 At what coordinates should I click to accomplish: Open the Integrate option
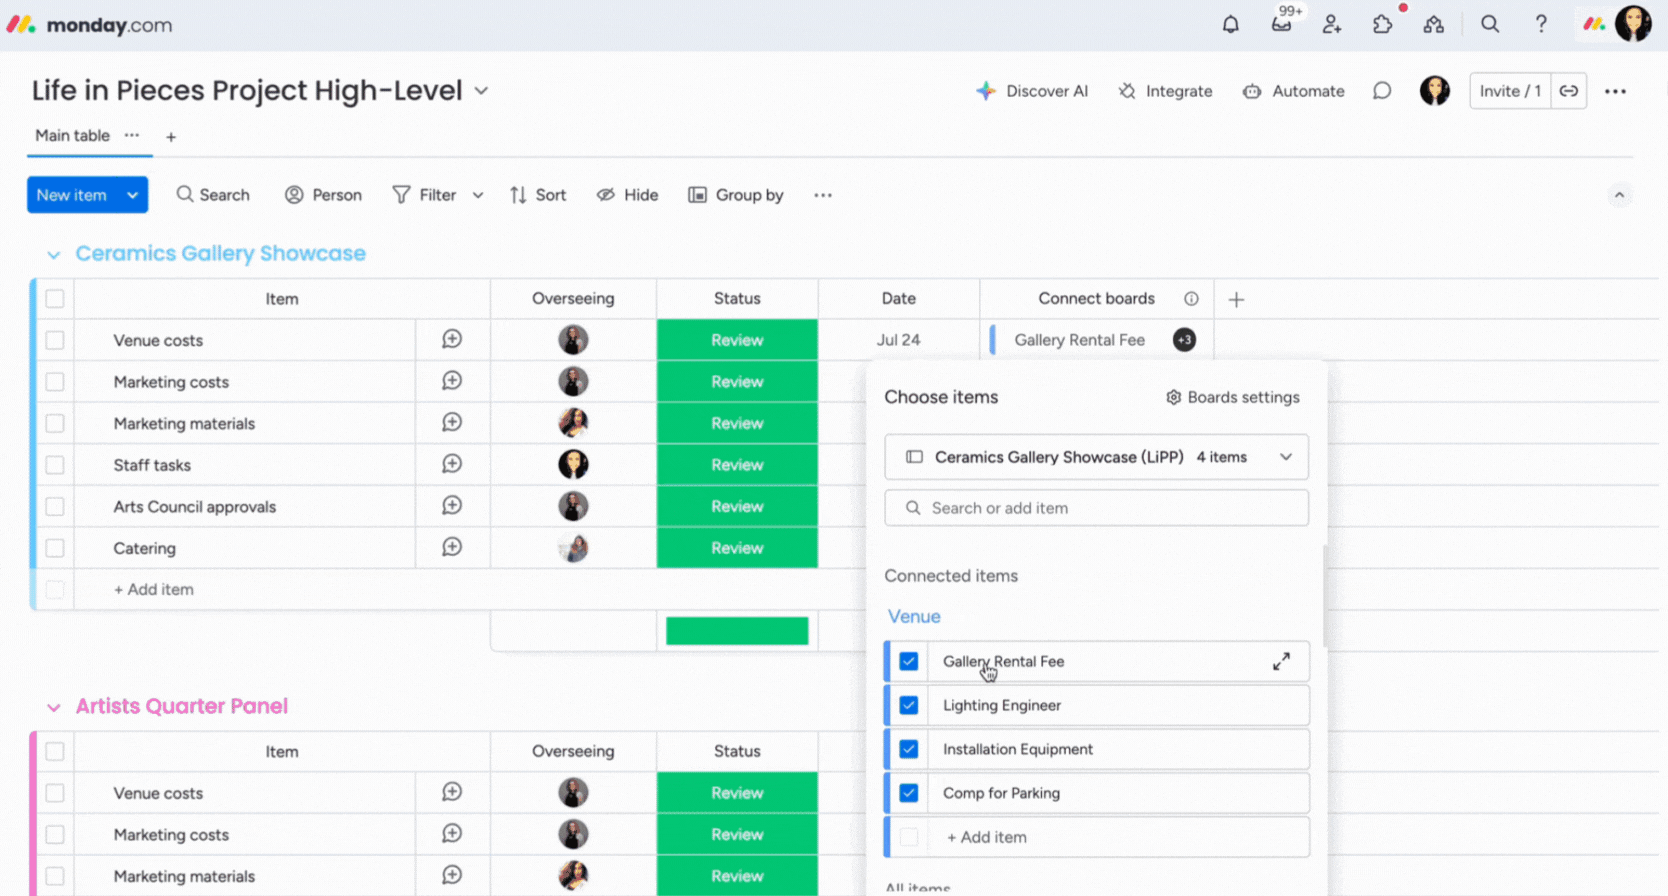pyautogui.click(x=1165, y=91)
